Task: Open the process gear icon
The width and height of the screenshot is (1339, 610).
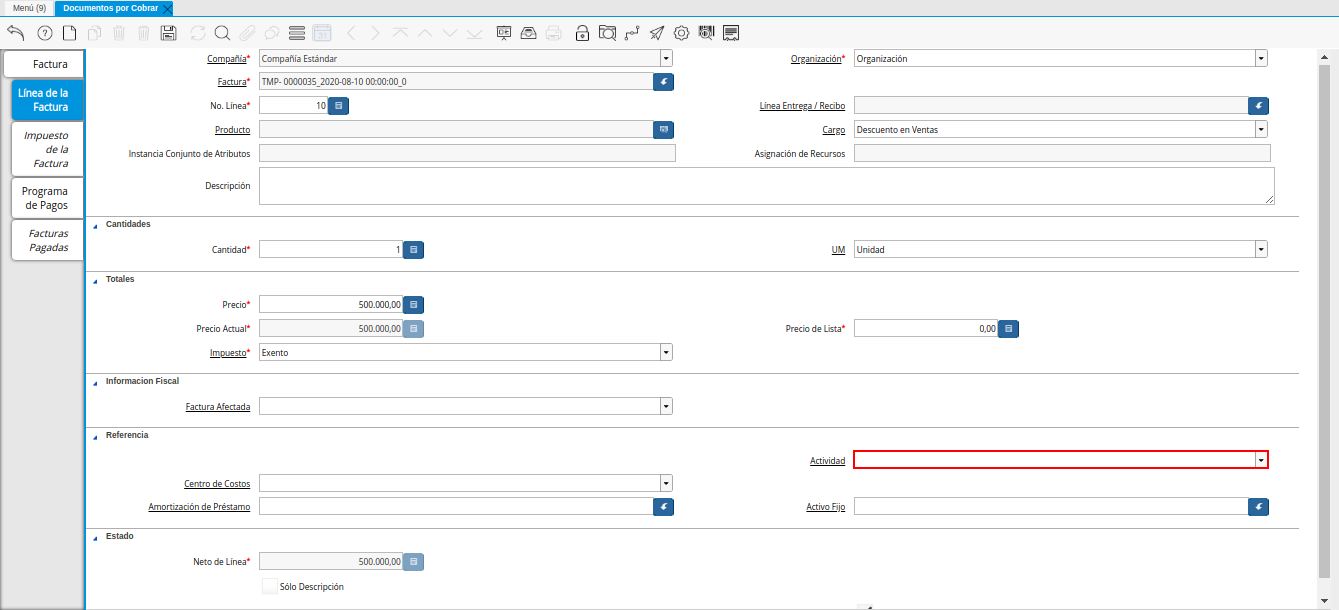Action: 681,32
